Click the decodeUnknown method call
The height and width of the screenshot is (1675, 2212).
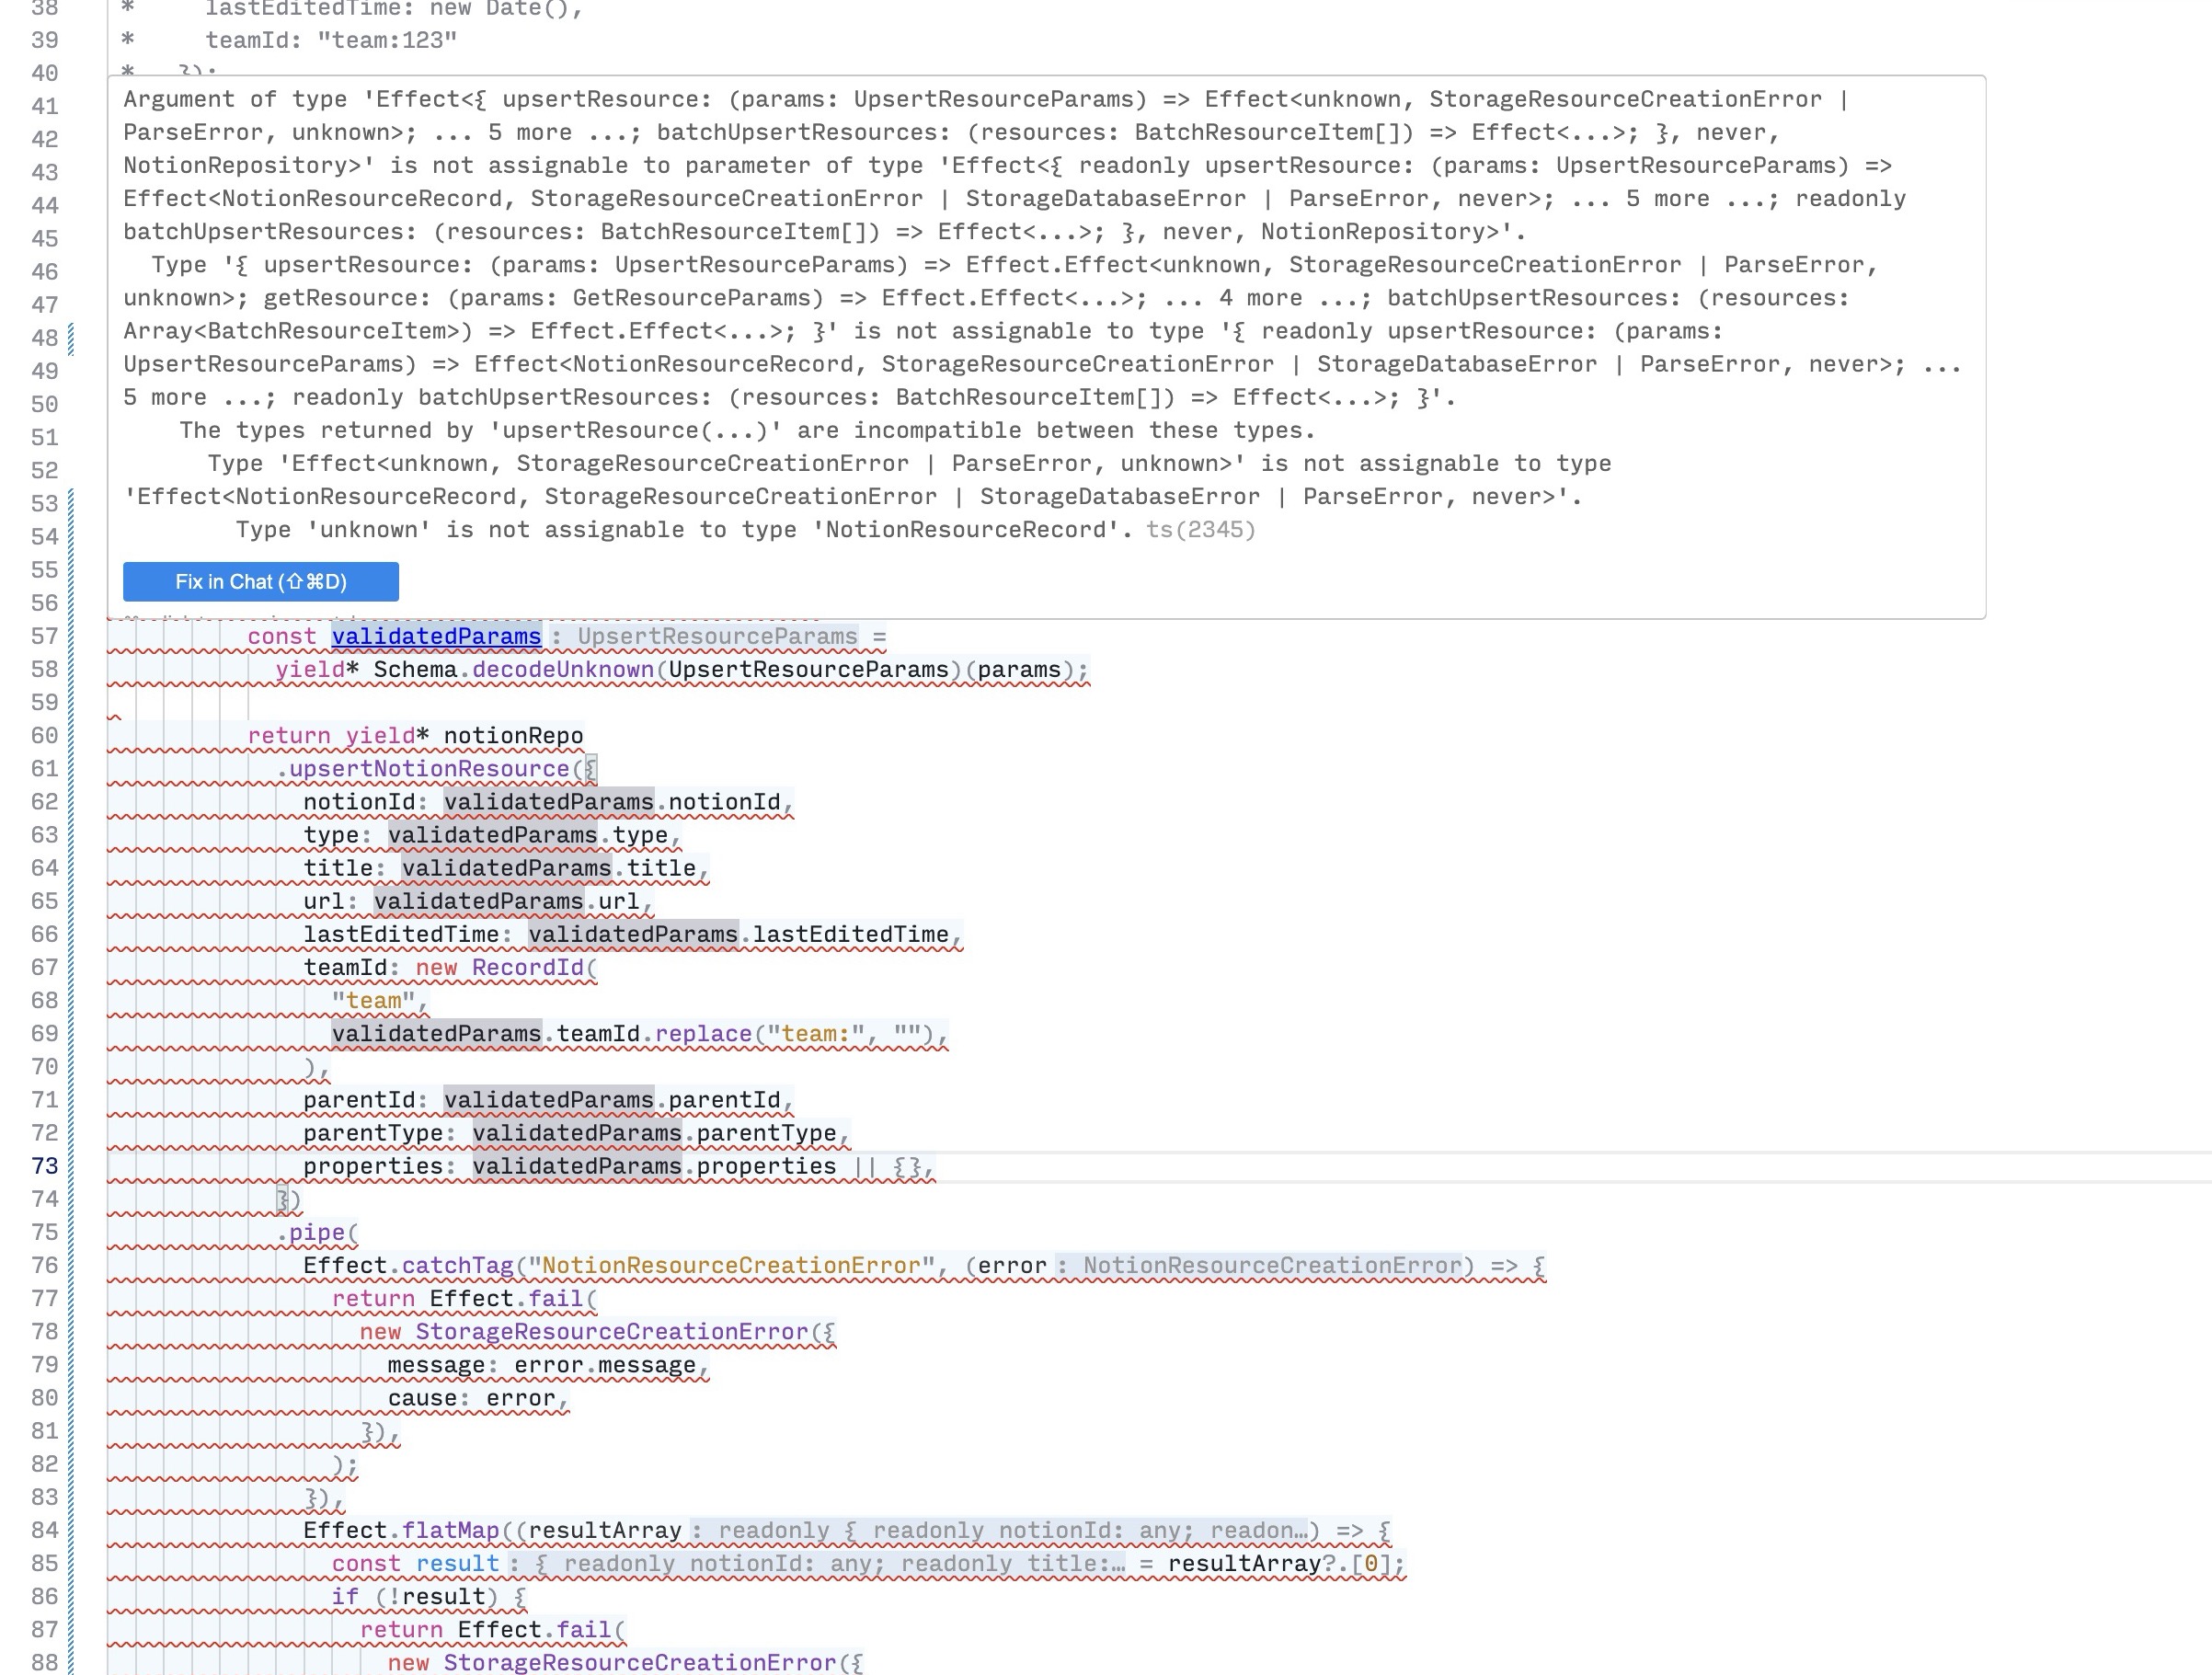562,670
